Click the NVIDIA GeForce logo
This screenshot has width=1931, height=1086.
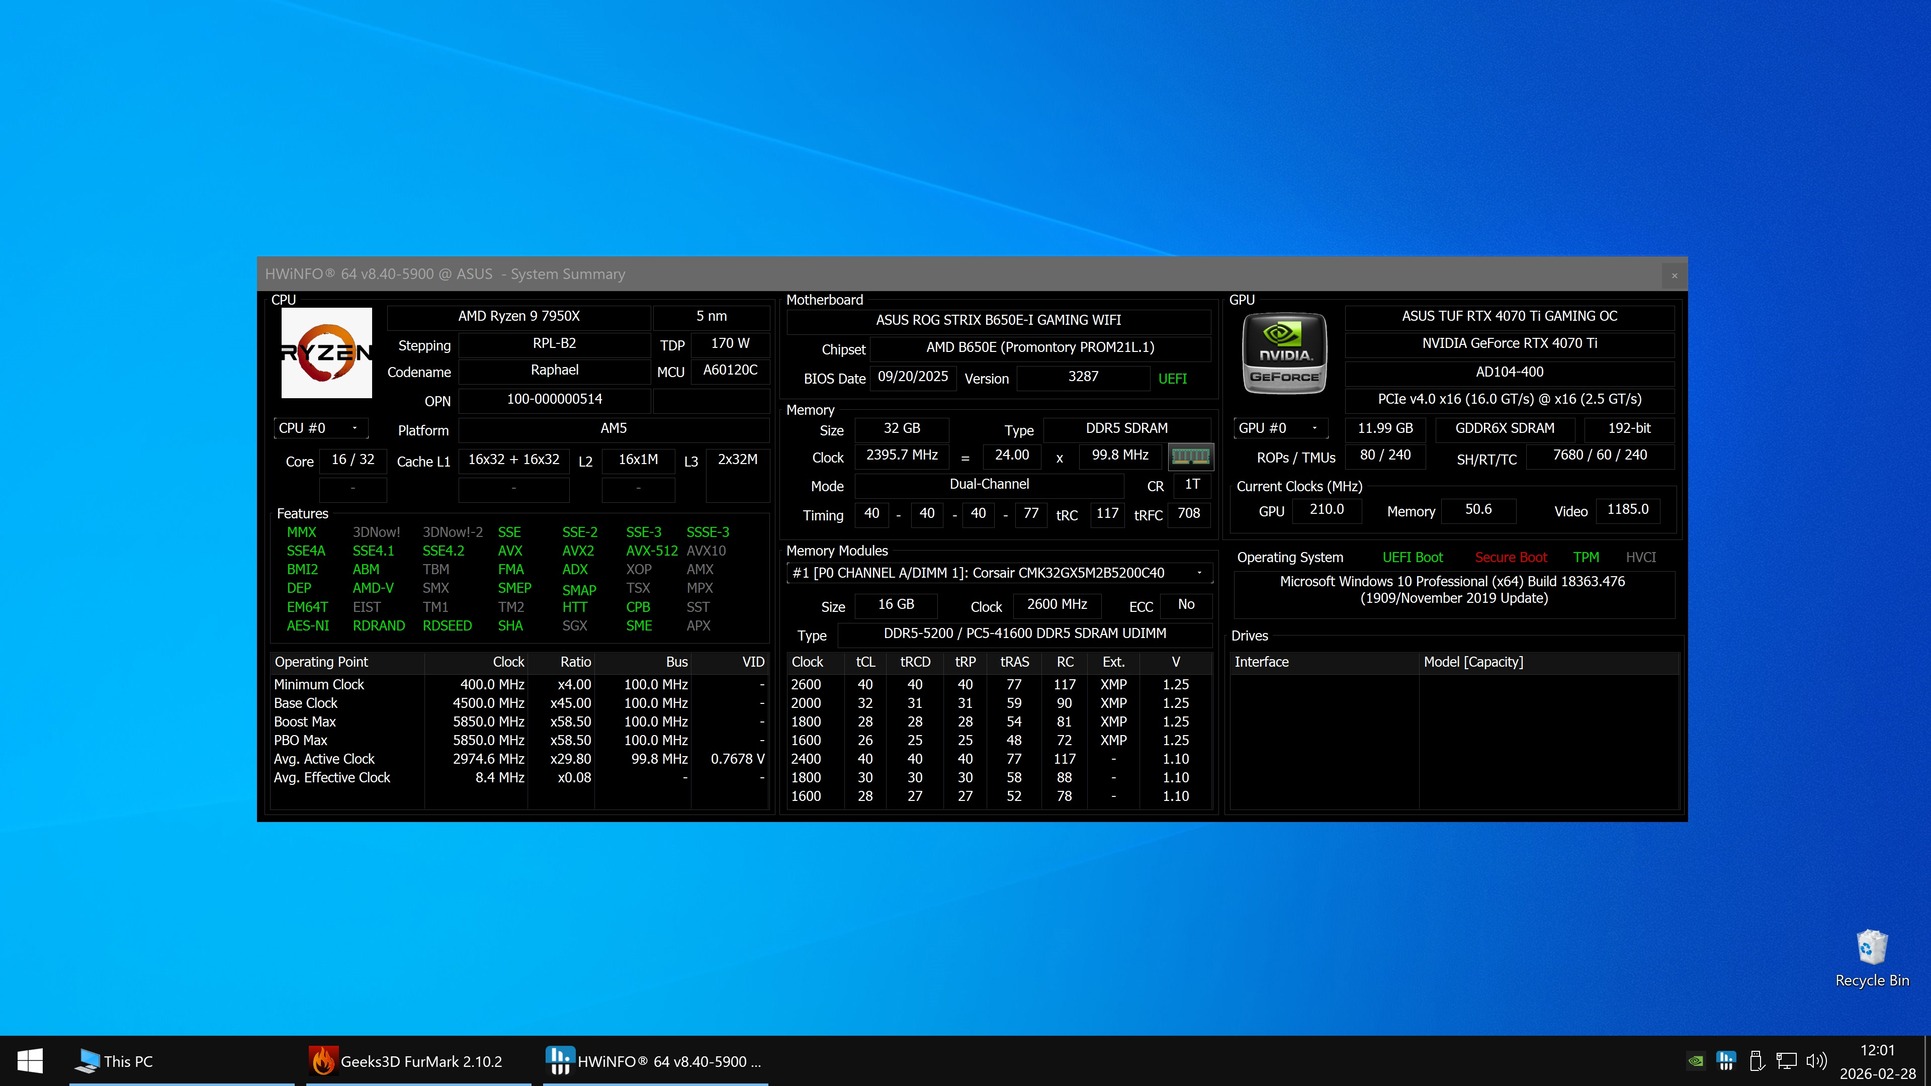[1284, 354]
